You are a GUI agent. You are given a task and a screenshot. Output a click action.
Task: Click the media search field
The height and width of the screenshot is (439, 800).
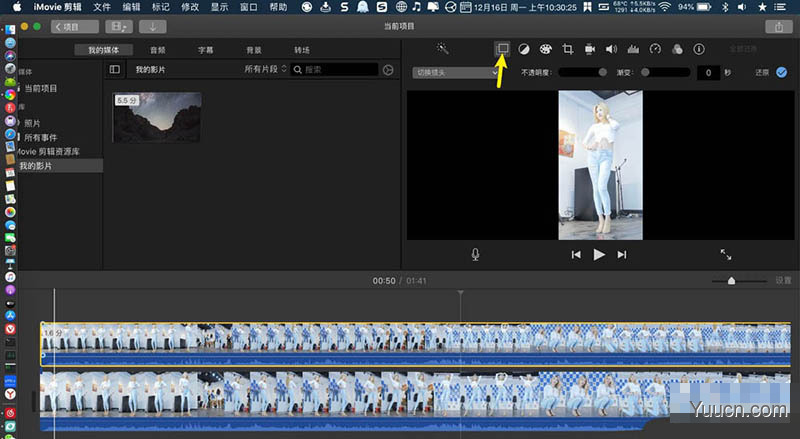click(334, 70)
